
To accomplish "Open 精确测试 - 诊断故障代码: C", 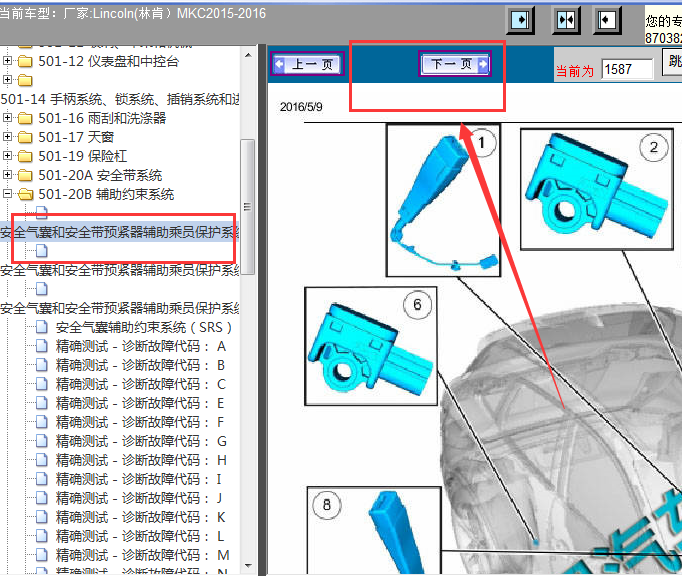I will (x=140, y=385).
